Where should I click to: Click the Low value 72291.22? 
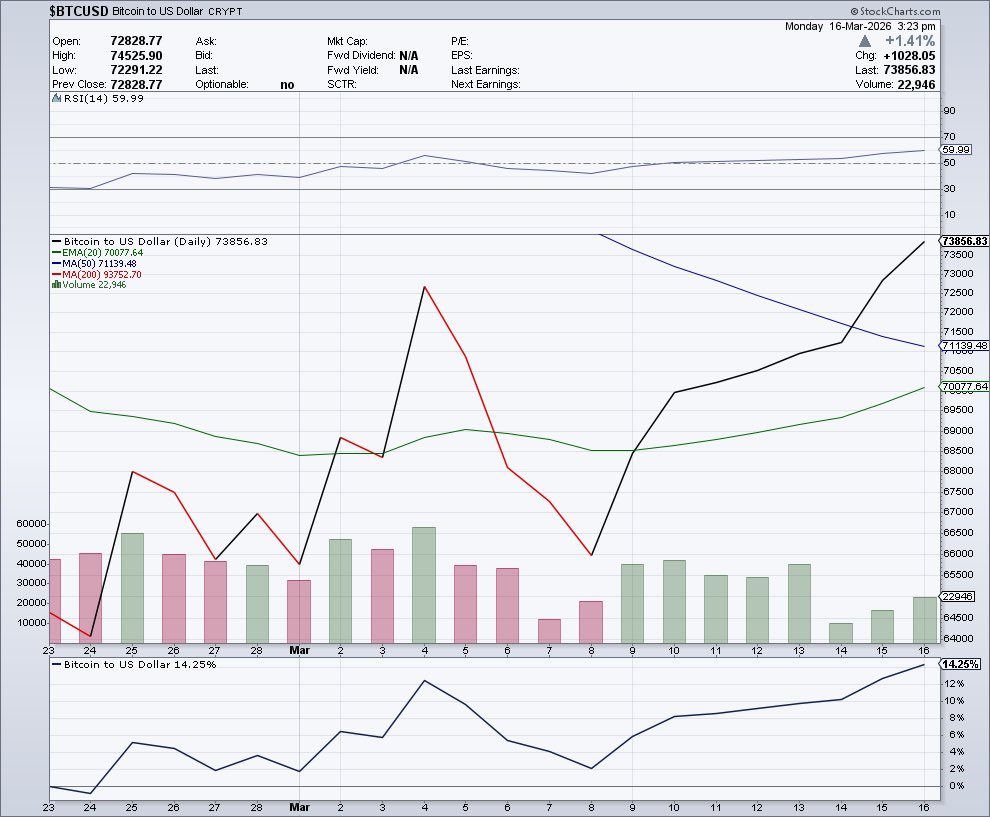136,70
